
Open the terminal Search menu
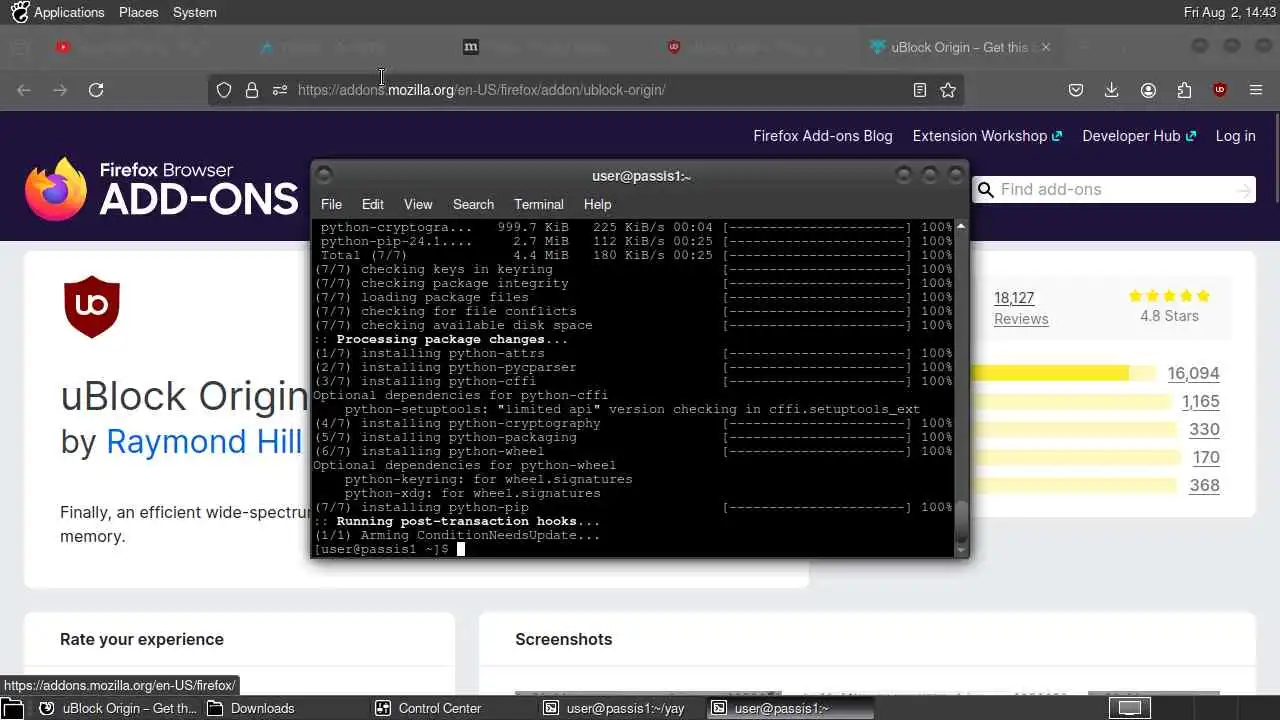(x=473, y=204)
